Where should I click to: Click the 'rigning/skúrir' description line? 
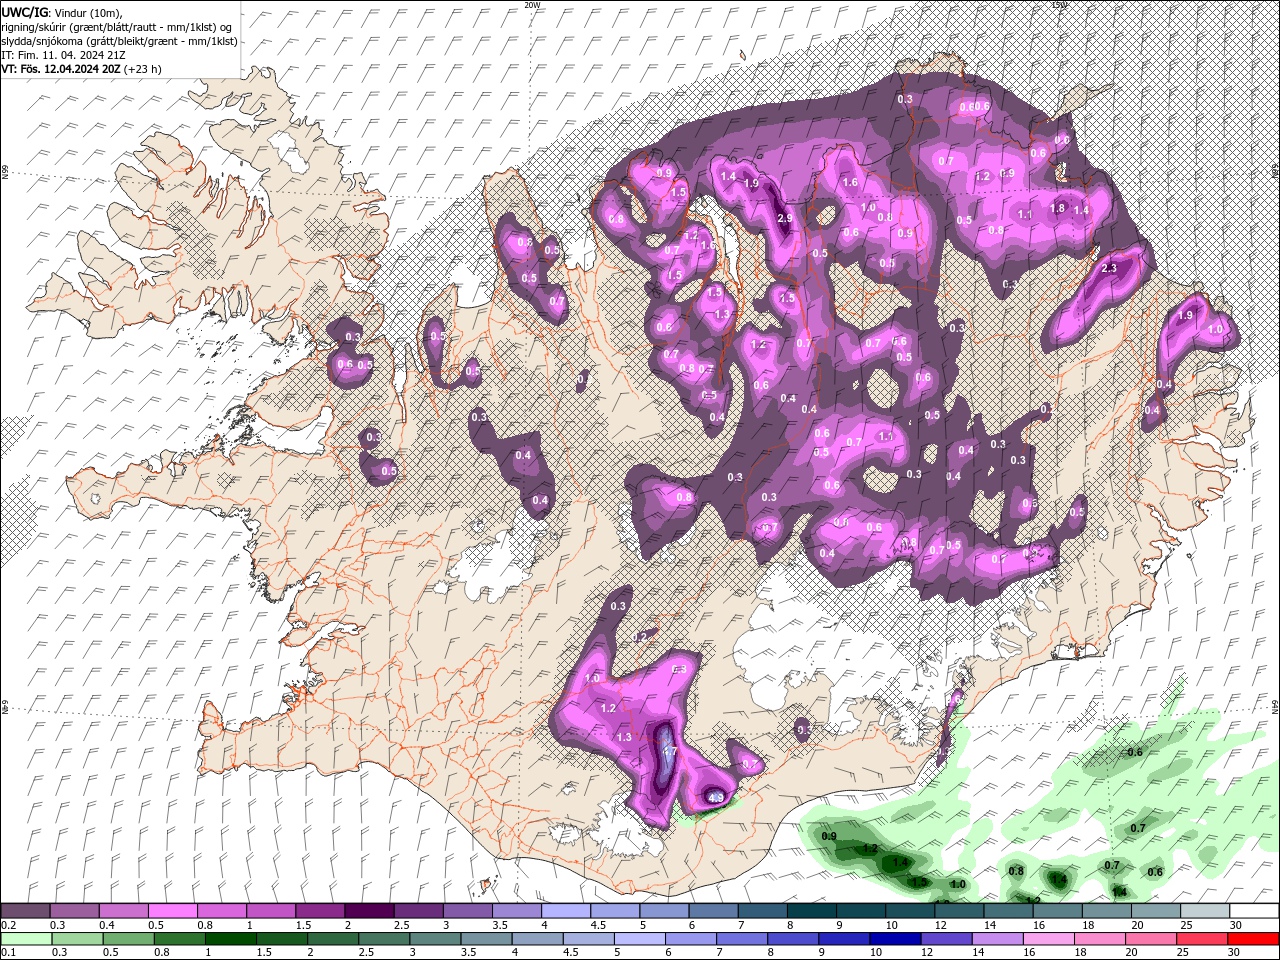(118, 27)
